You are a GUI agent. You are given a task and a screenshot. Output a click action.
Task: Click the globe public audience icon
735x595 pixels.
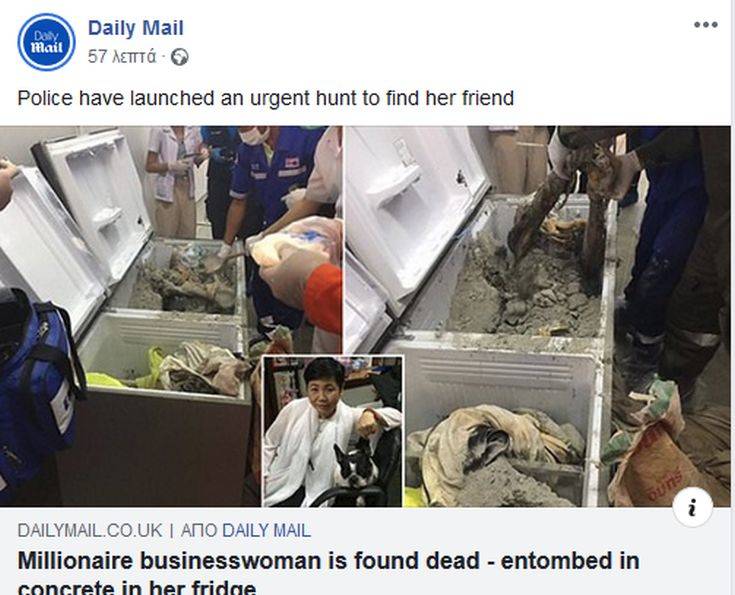(180, 57)
